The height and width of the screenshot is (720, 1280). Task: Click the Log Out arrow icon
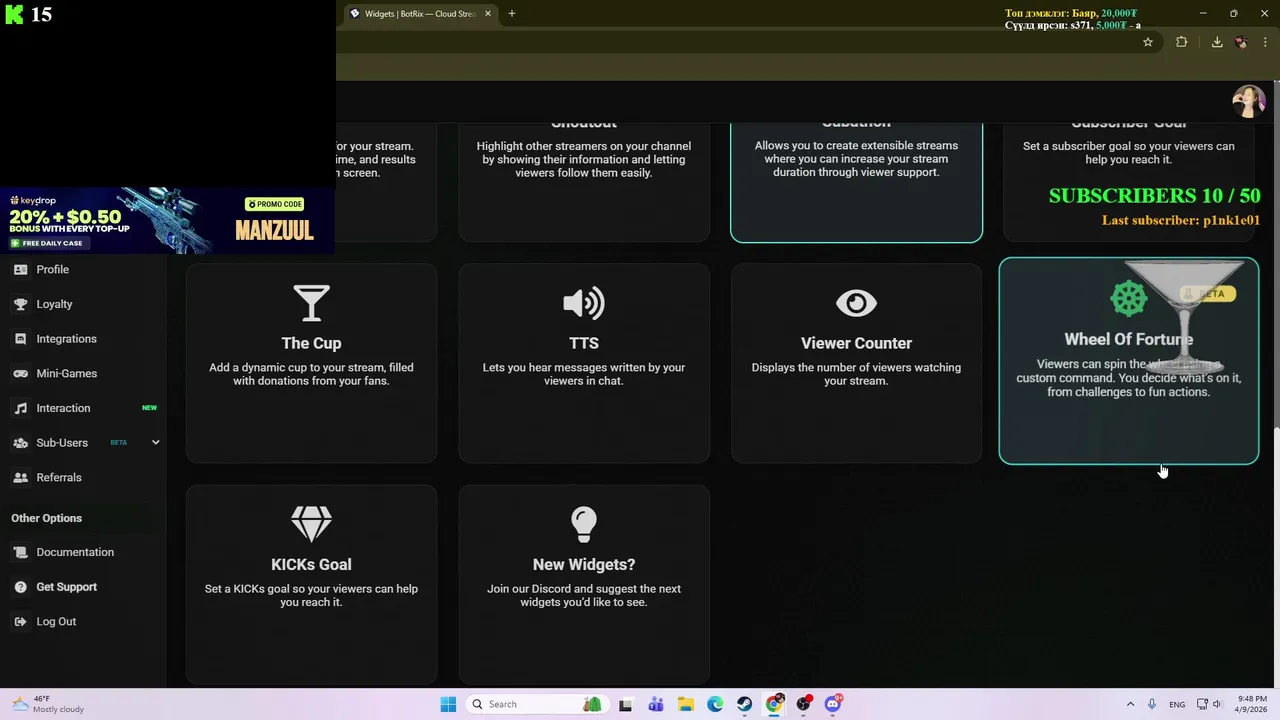(x=20, y=622)
